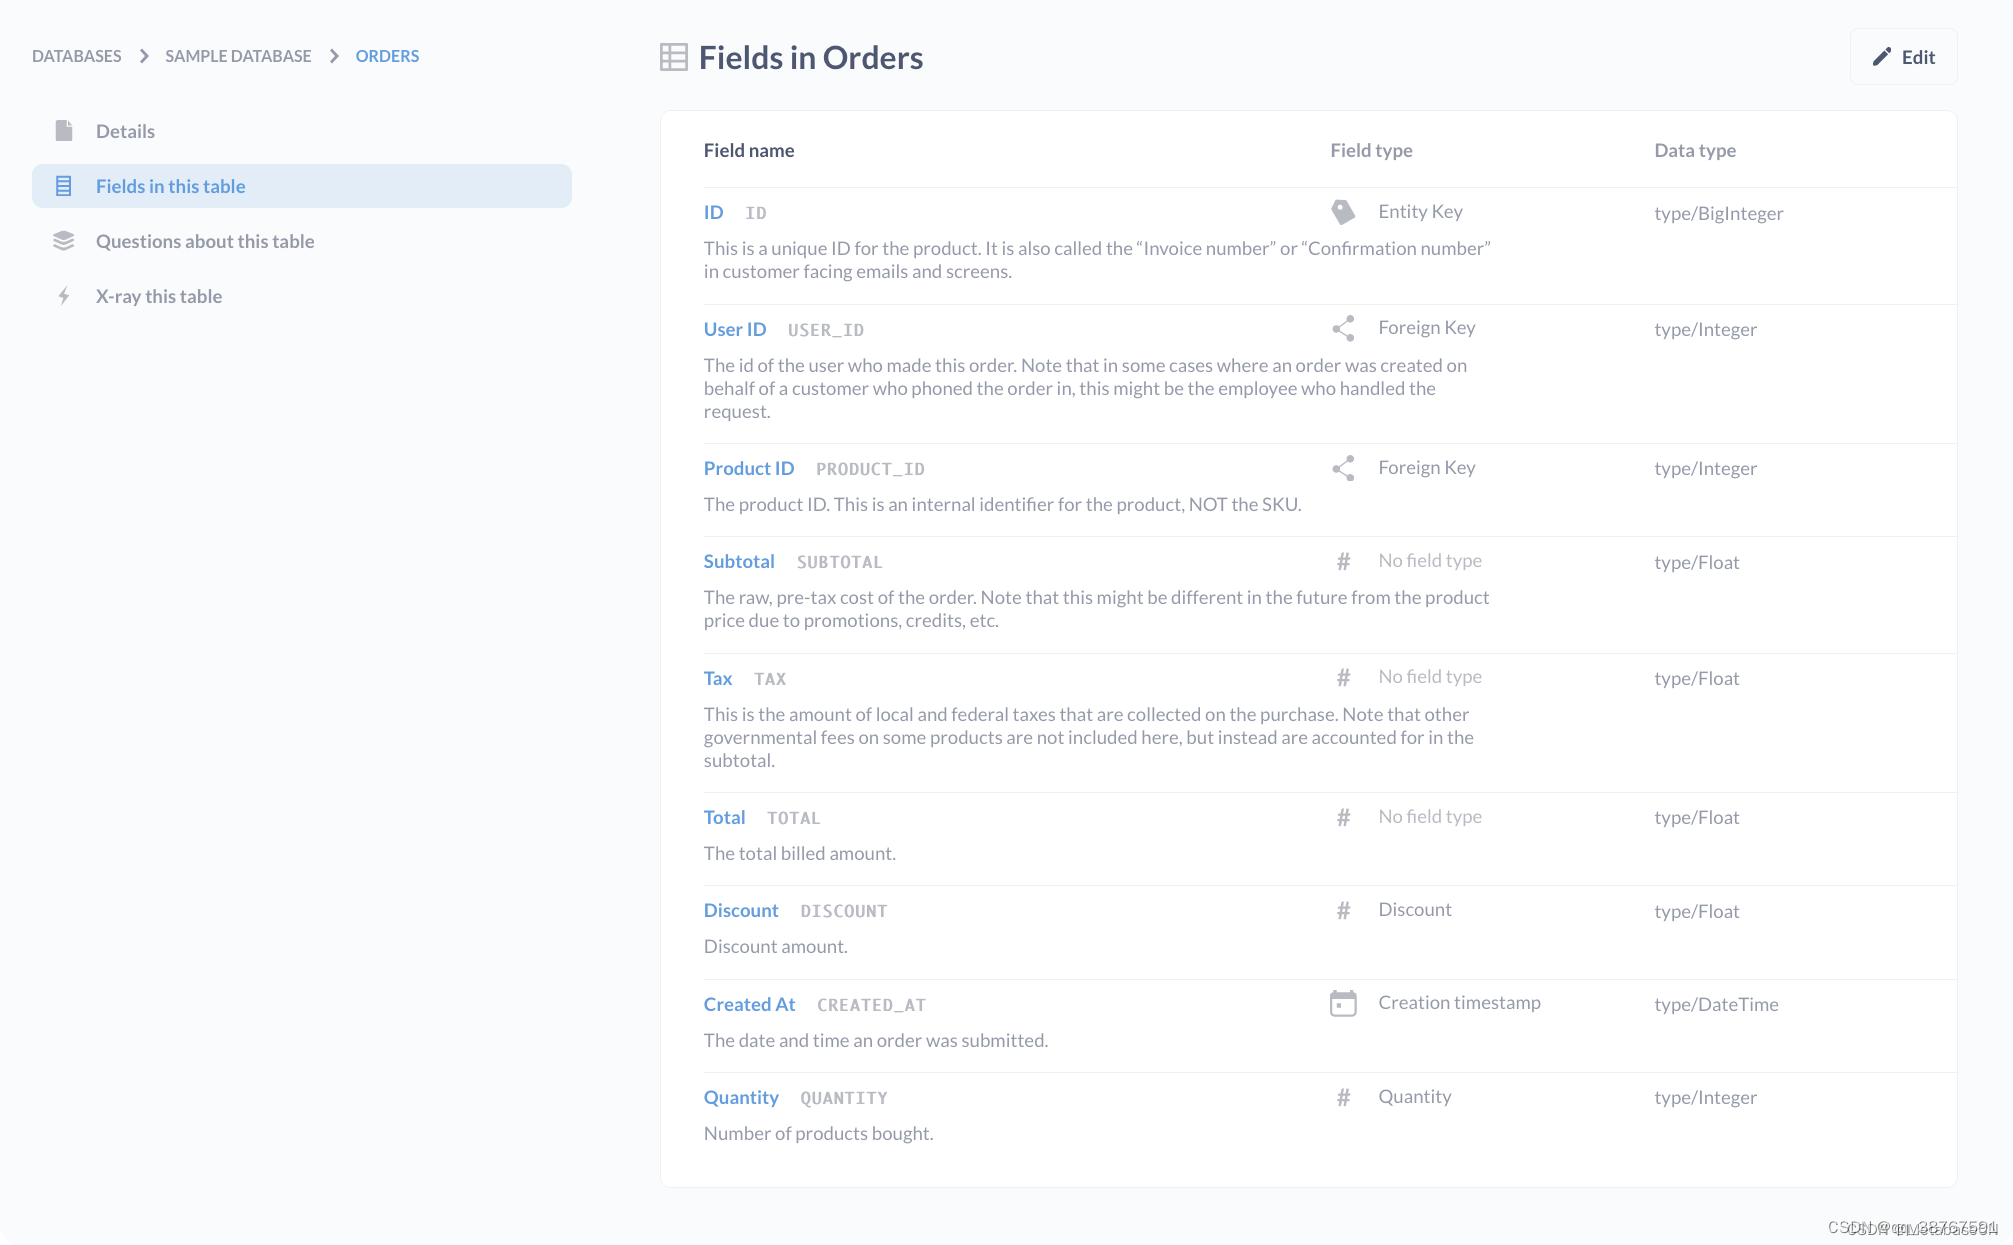The width and height of the screenshot is (2013, 1245).
Task: Navigate to Sample Database breadcrumb
Action: pos(238,56)
